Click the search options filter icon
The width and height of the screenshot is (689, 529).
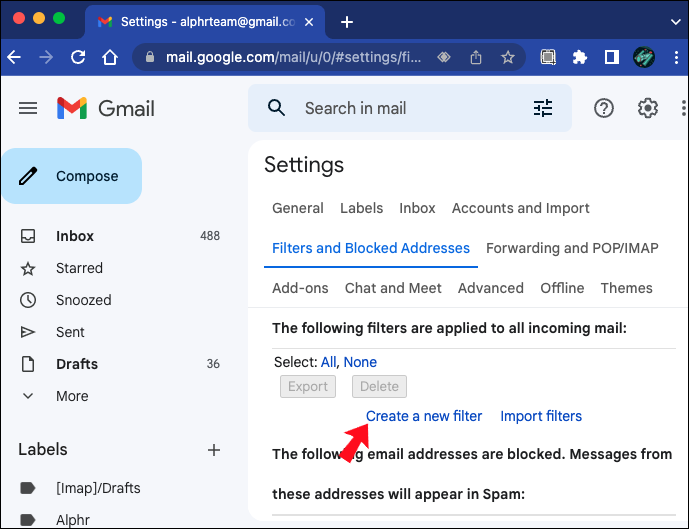(x=543, y=108)
